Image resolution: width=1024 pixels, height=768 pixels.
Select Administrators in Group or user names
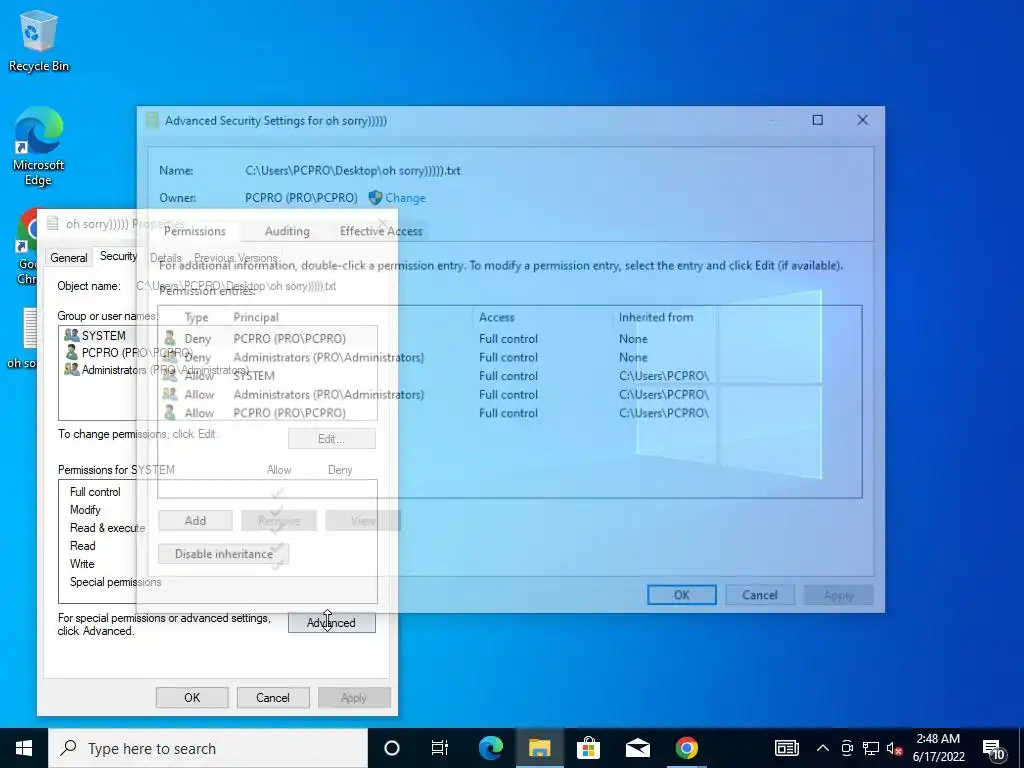coord(155,370)
